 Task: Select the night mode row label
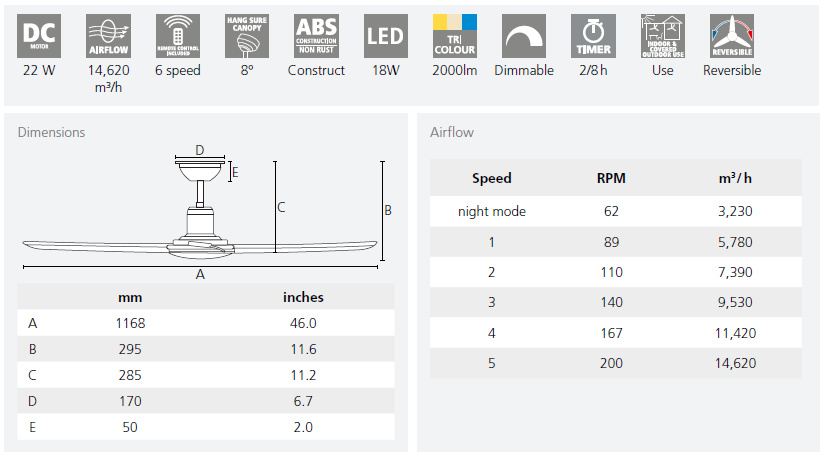(x=491, y=211)
